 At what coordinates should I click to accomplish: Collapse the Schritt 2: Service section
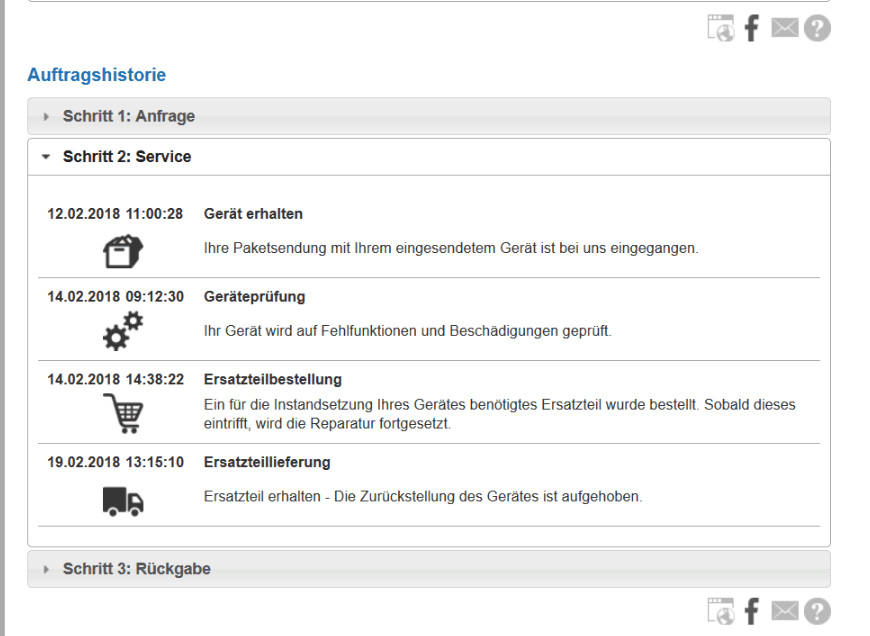(127, 157)
